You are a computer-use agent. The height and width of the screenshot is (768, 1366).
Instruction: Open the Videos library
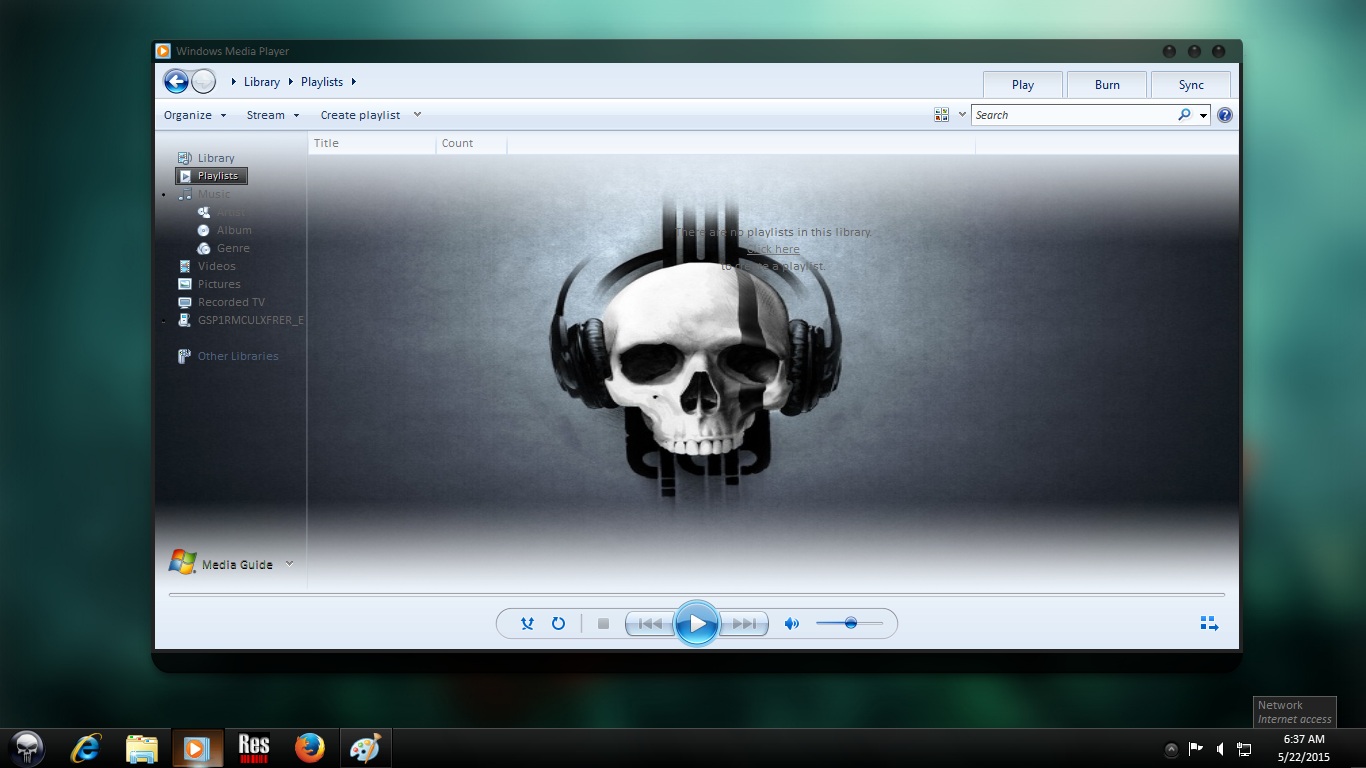pyautogui.click(x=216, y=266)
